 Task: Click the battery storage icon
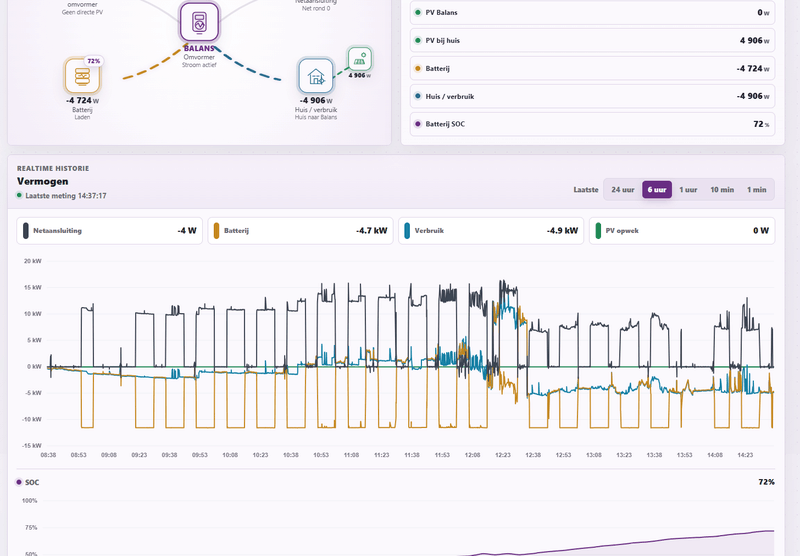[x=82, y=77]
